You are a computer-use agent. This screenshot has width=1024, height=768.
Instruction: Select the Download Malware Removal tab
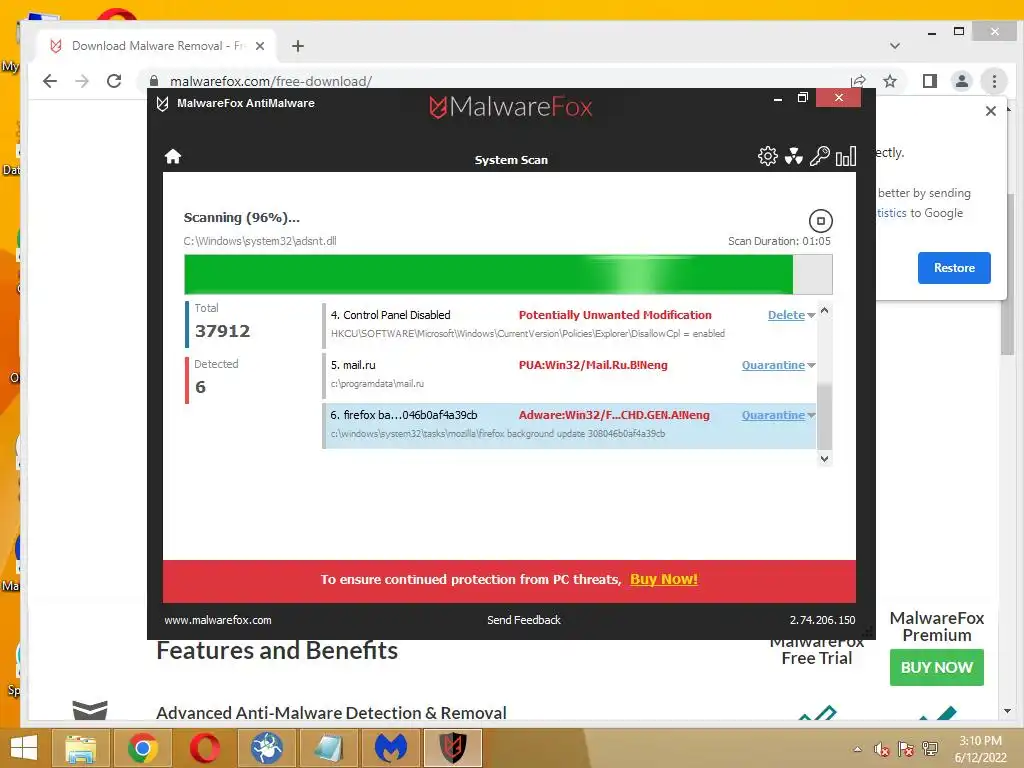pos(157,46)
